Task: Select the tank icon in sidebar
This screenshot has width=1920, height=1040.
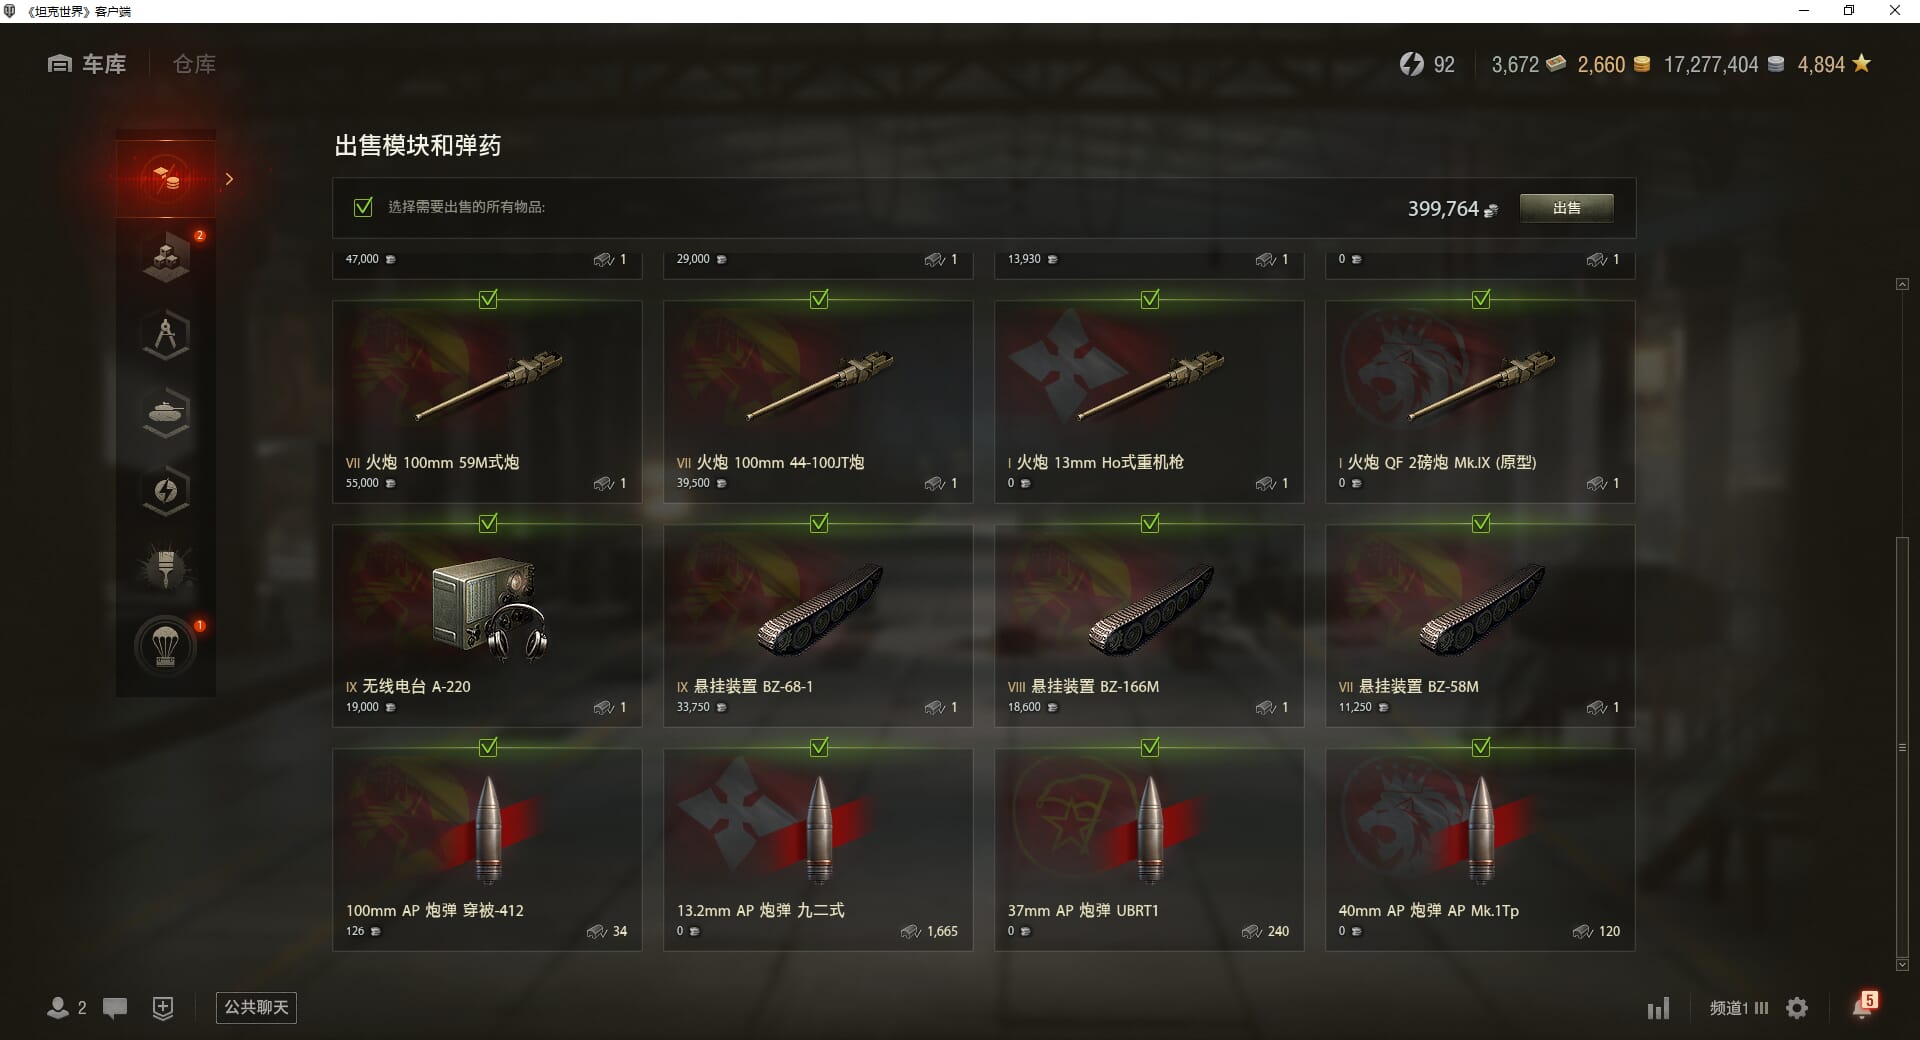Action: tap(166, 412)
